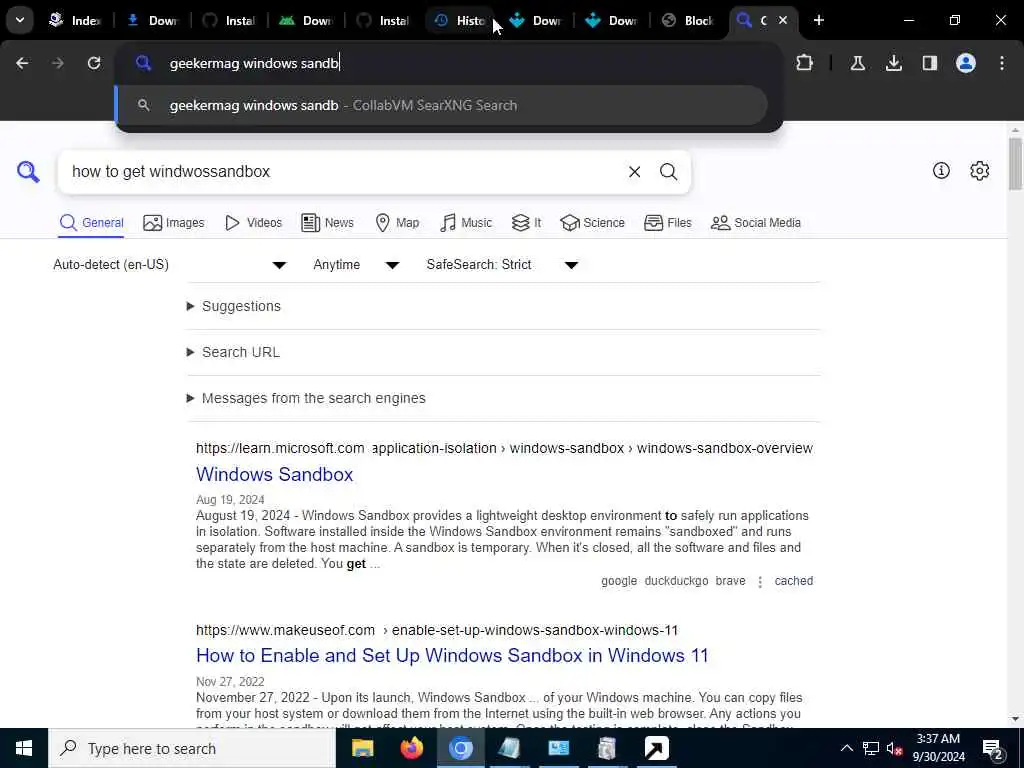Select the Images category tab

[x=174, y=223]
